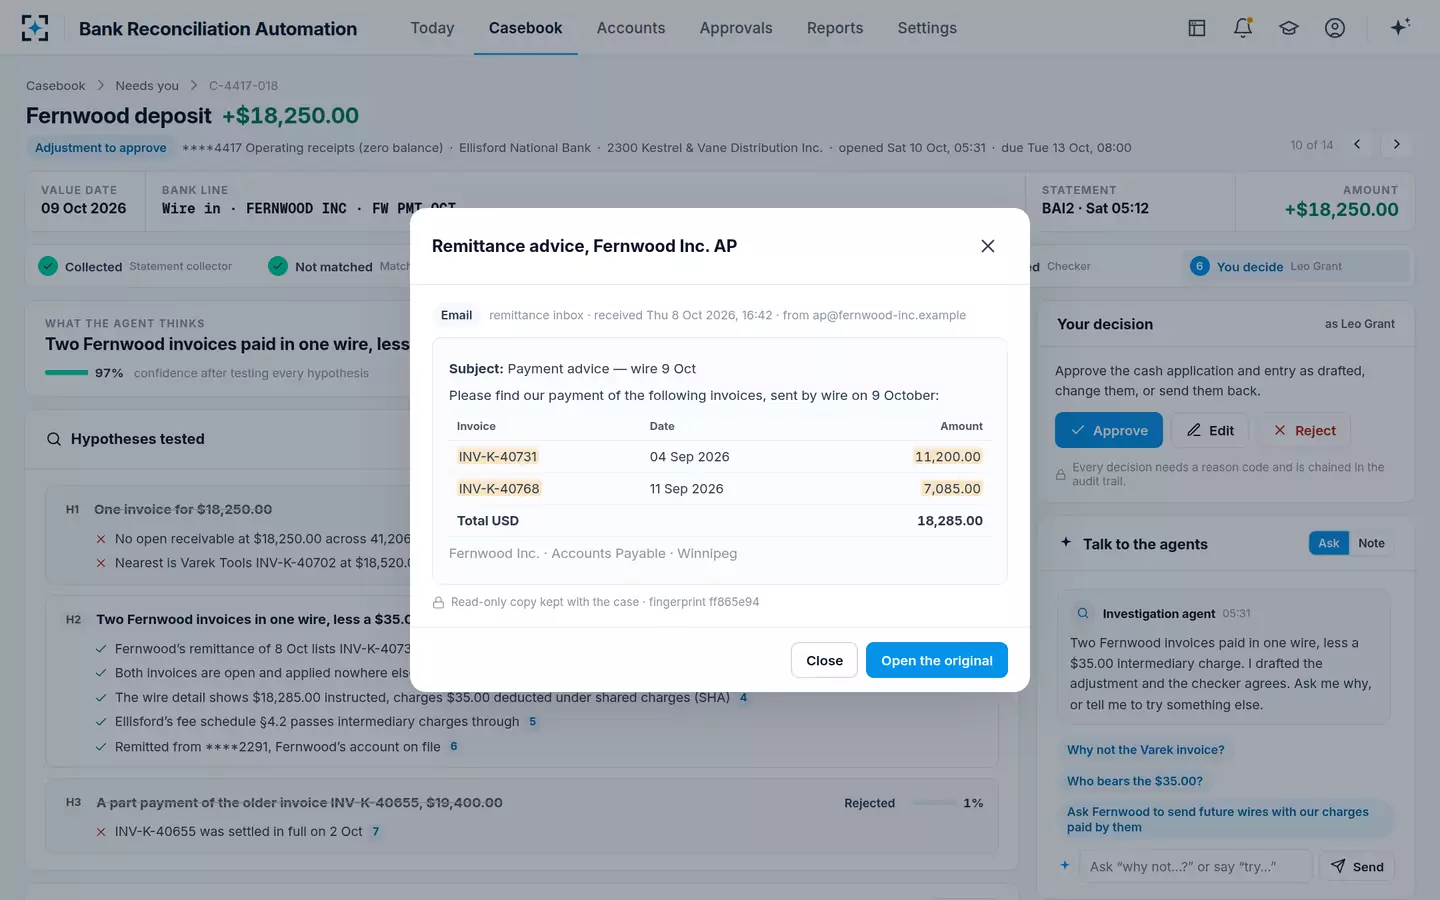Click the 97% confidence bar
The height and width of the screenshot is (900, 1440).
pos(66,373)
